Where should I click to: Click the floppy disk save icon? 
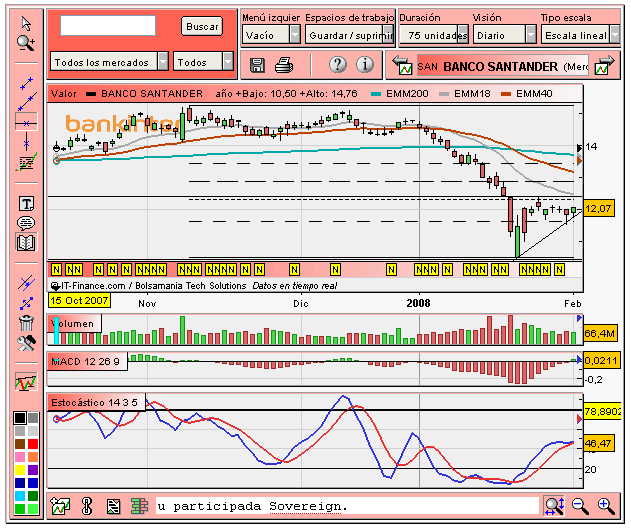tap(257, 65)
